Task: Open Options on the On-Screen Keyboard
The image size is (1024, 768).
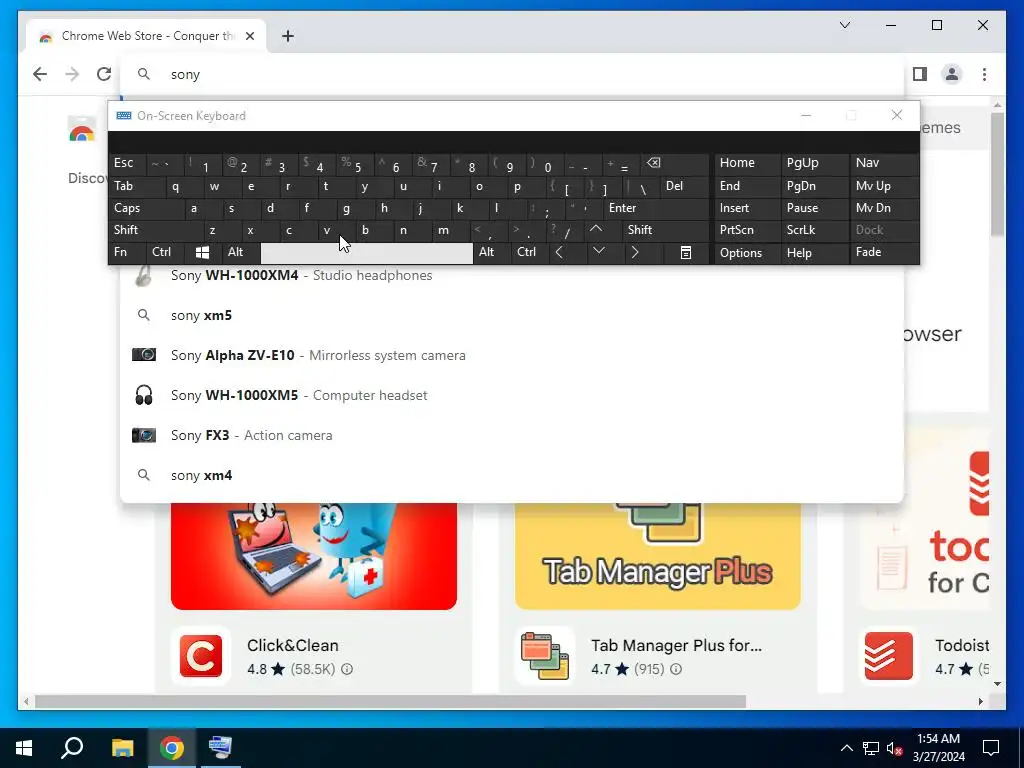Action: coord(747,253)
